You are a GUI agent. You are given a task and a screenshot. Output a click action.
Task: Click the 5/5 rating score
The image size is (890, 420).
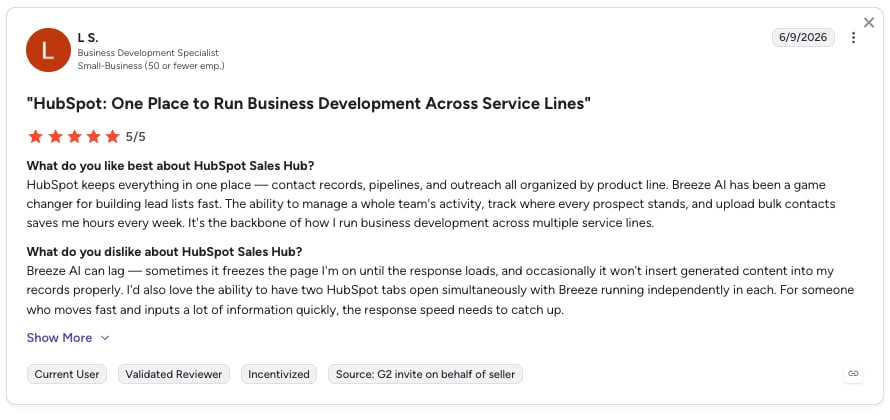(136, 137)
